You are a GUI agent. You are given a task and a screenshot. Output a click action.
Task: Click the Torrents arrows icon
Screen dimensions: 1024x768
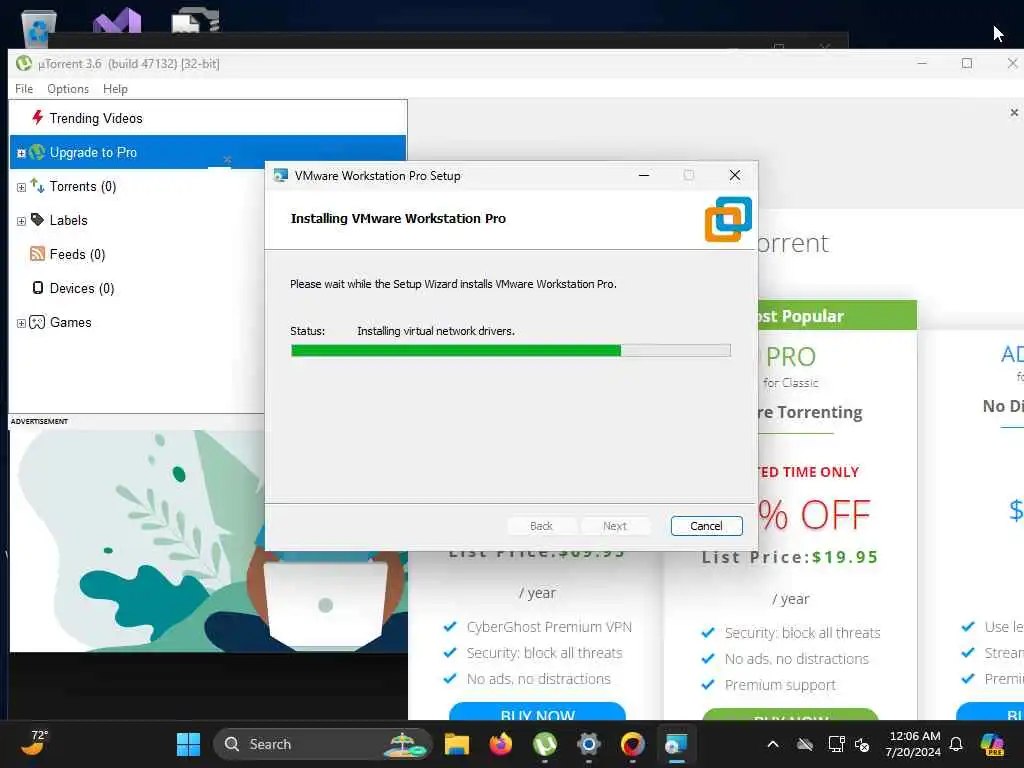37,186
